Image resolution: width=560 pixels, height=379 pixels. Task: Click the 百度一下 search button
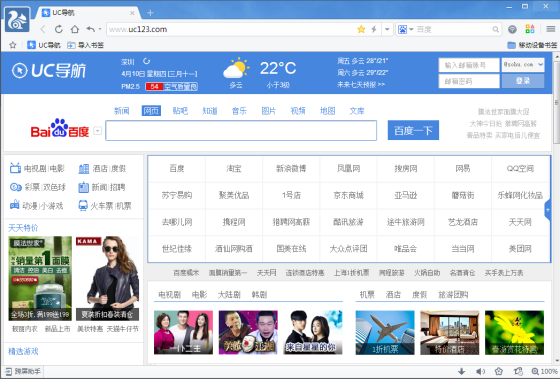[x=413, y=130]
